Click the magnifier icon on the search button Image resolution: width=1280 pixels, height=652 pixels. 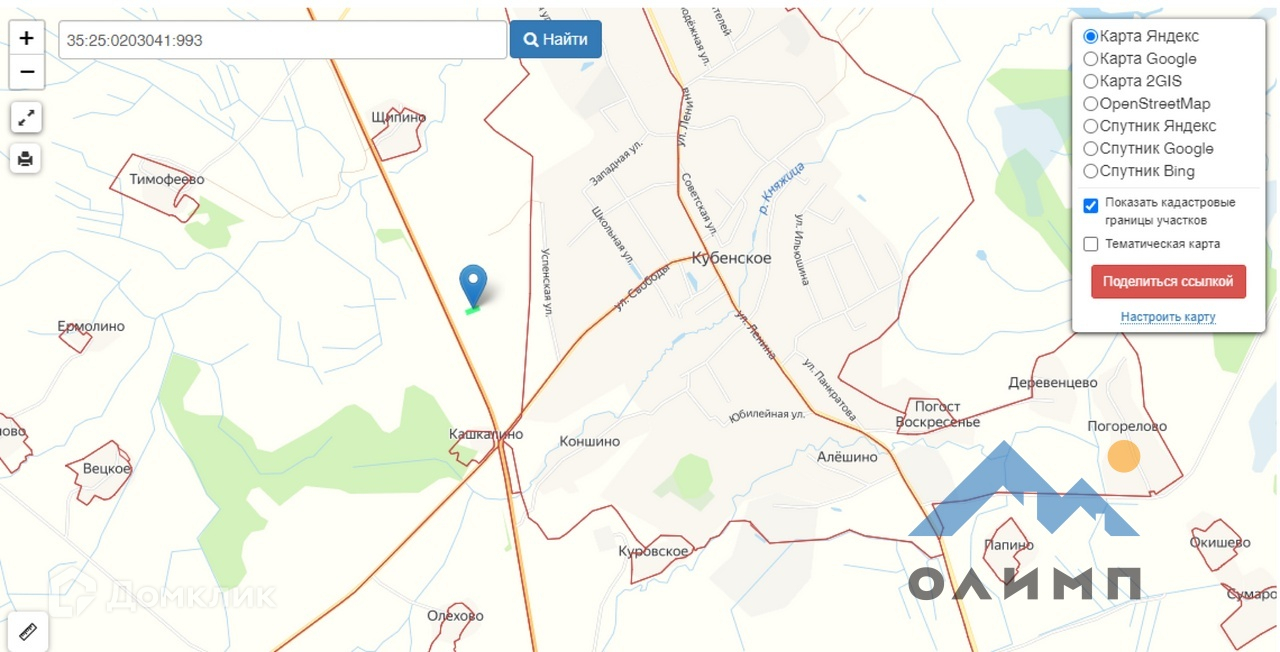pos(529,40)
